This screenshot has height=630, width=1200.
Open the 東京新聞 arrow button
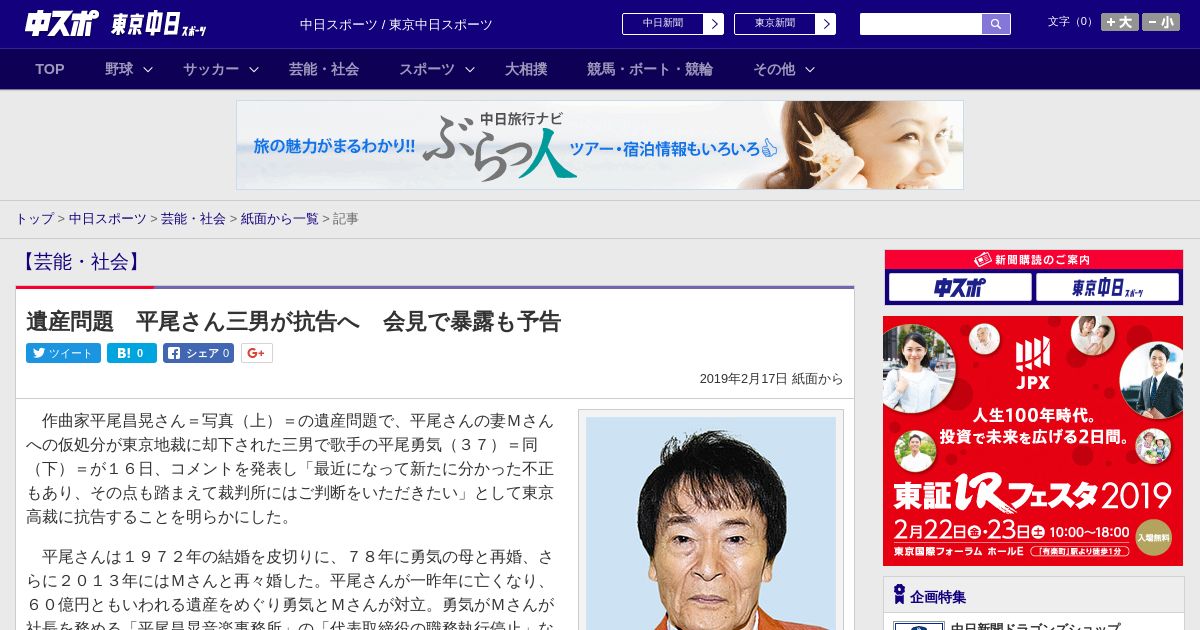point(825,24)
